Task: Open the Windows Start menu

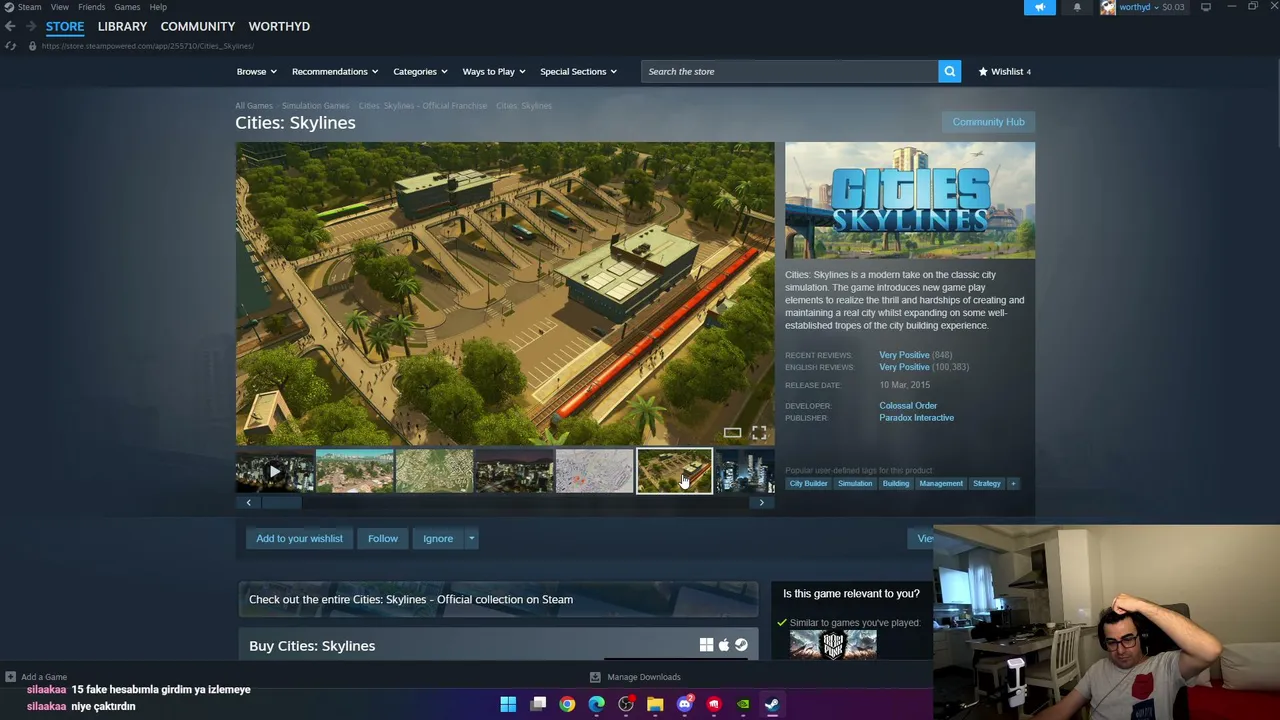Action: [x=508, y=704]
